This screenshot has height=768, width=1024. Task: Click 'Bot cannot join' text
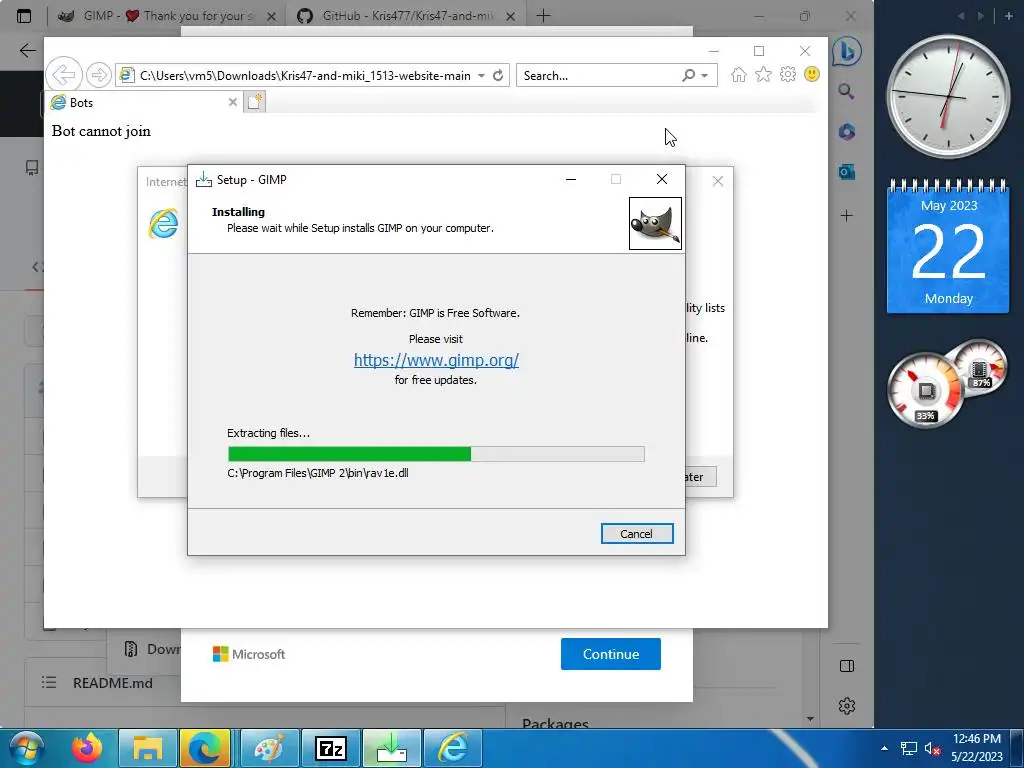[101, 131]
